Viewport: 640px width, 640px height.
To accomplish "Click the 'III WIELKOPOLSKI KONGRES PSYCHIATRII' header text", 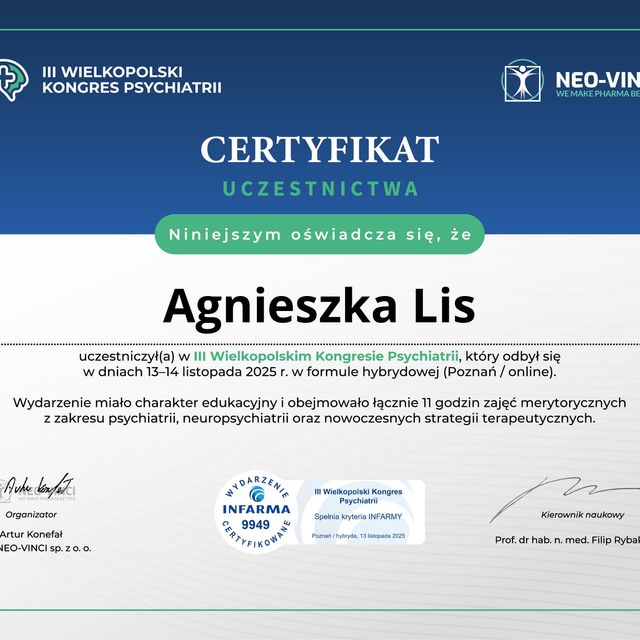I will click(132, 80).
